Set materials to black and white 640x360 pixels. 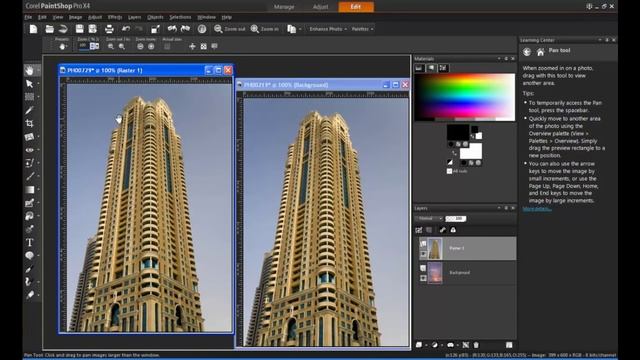point(449,162)
